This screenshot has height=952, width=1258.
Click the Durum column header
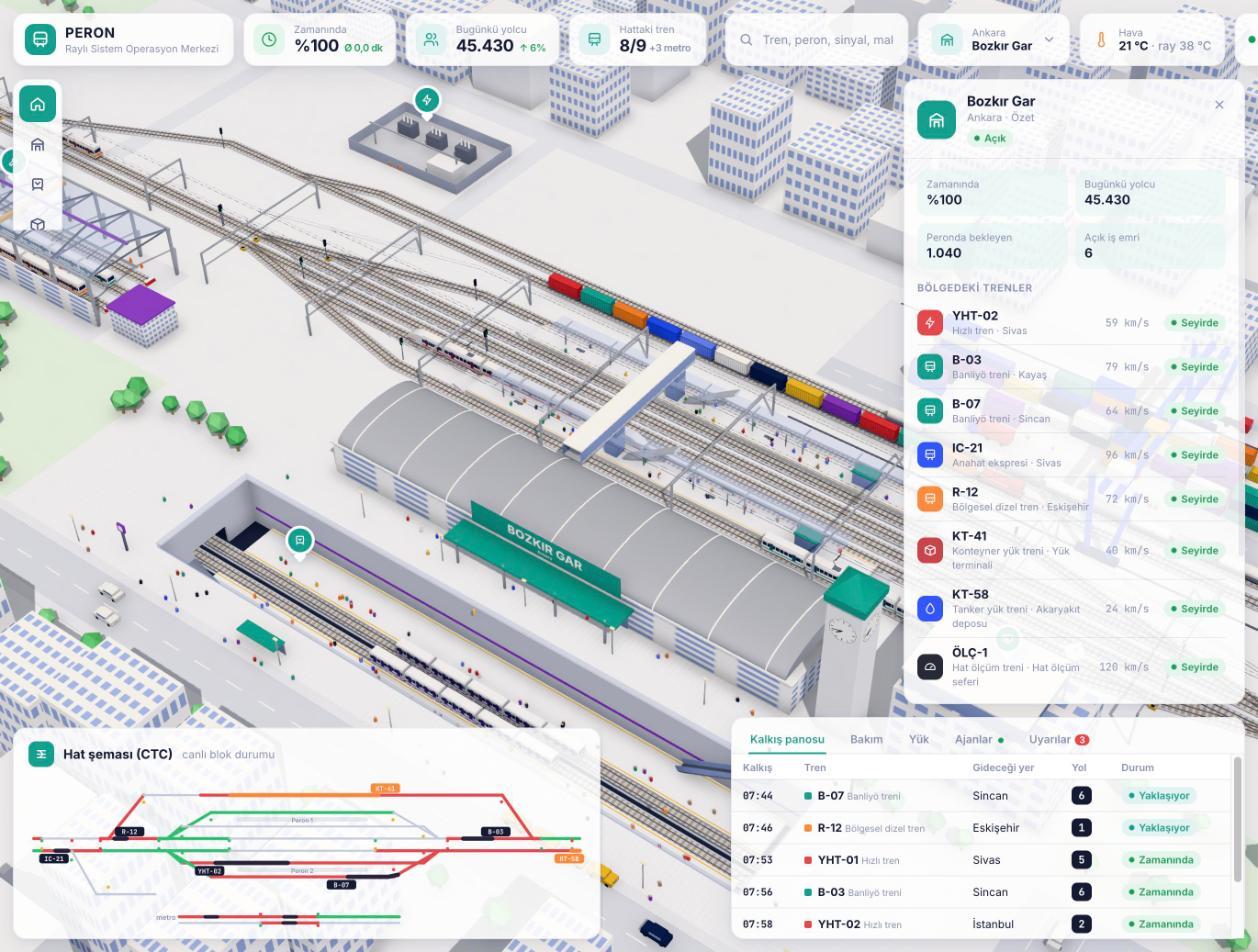1137,767
